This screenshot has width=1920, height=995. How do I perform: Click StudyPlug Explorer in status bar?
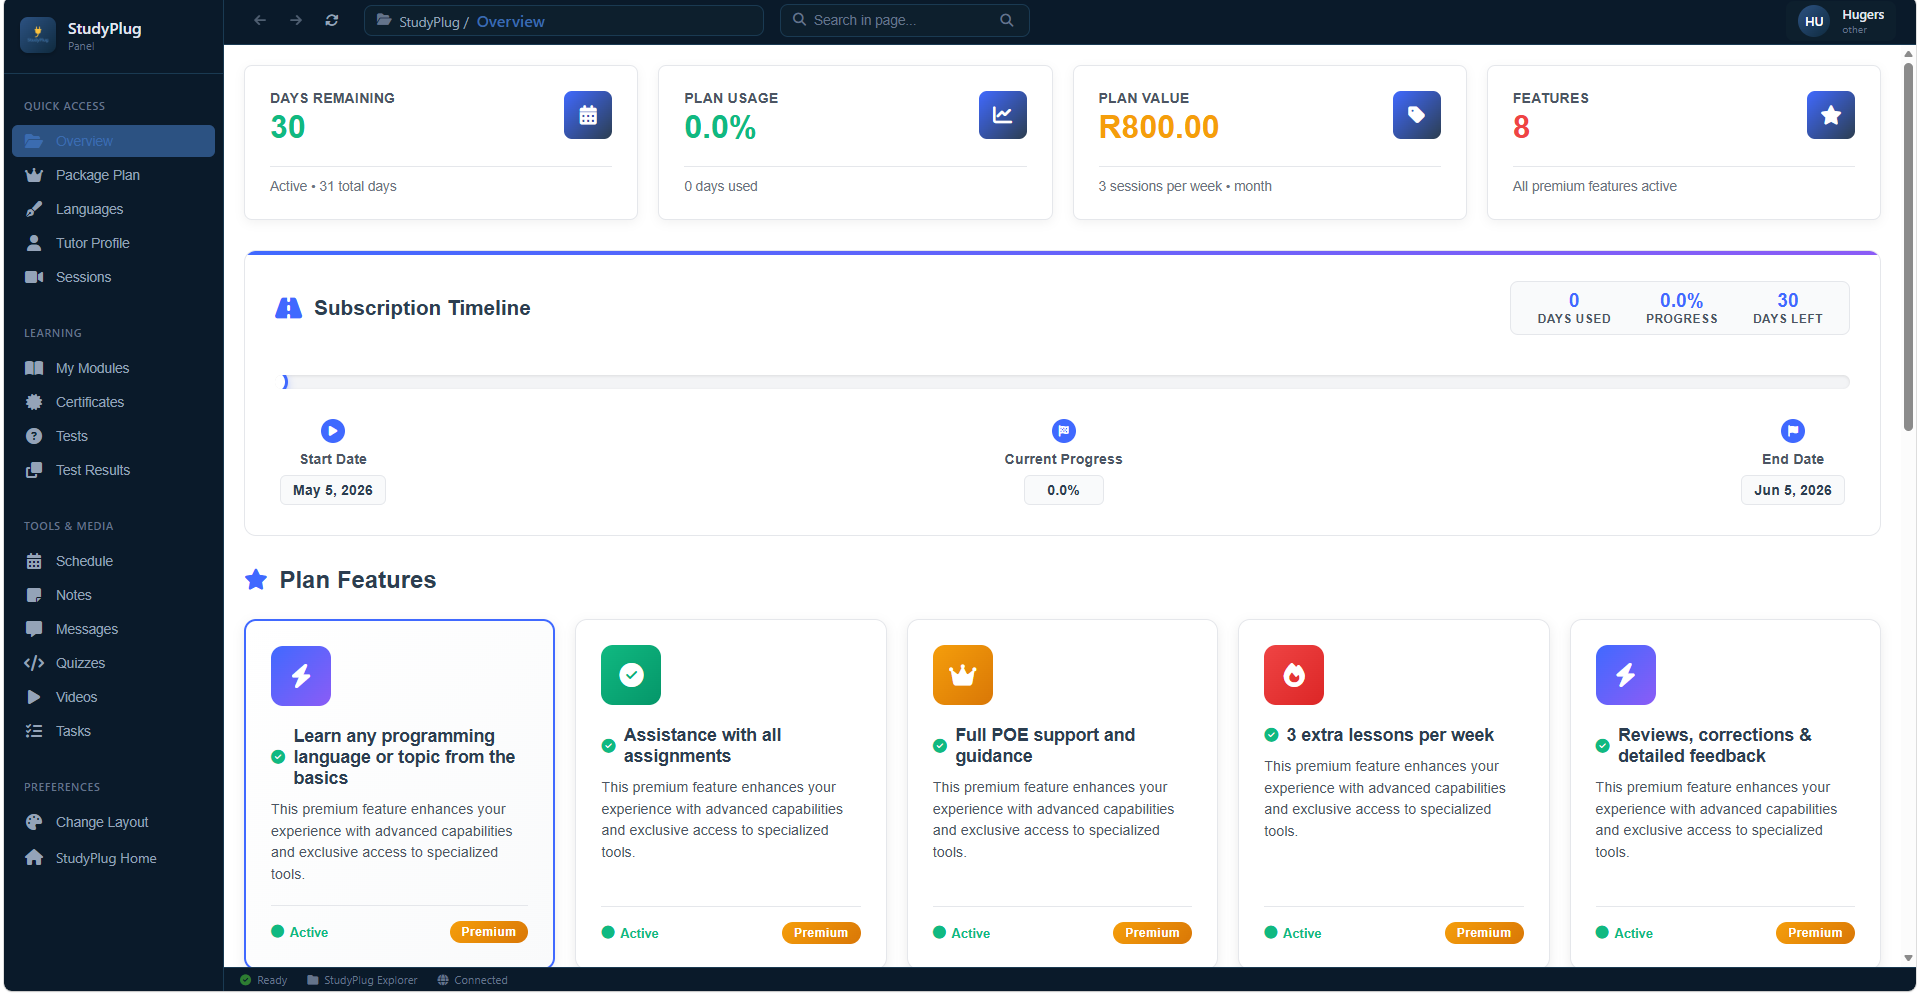point(362,980)
